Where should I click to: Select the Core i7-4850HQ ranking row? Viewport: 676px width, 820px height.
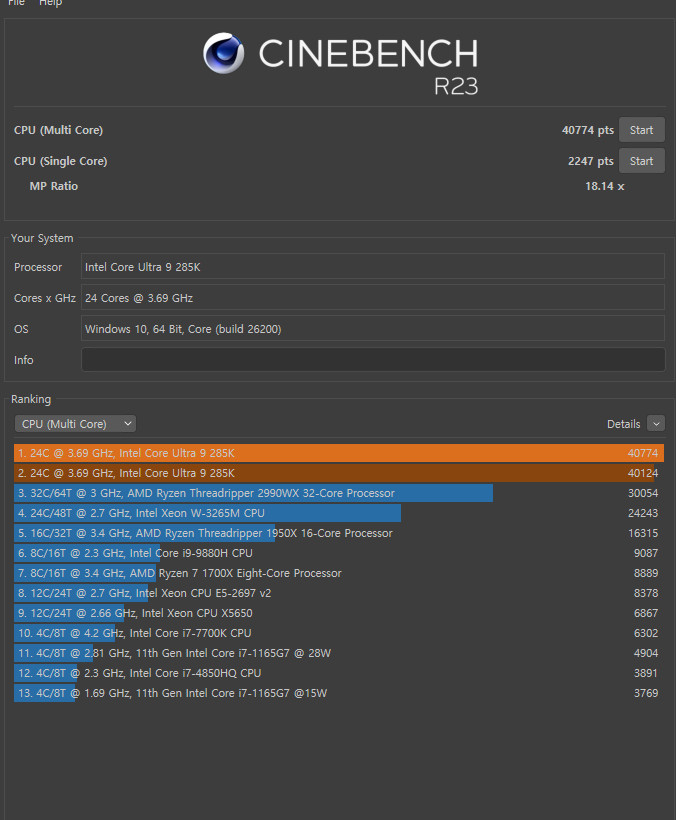click(339, 673)
